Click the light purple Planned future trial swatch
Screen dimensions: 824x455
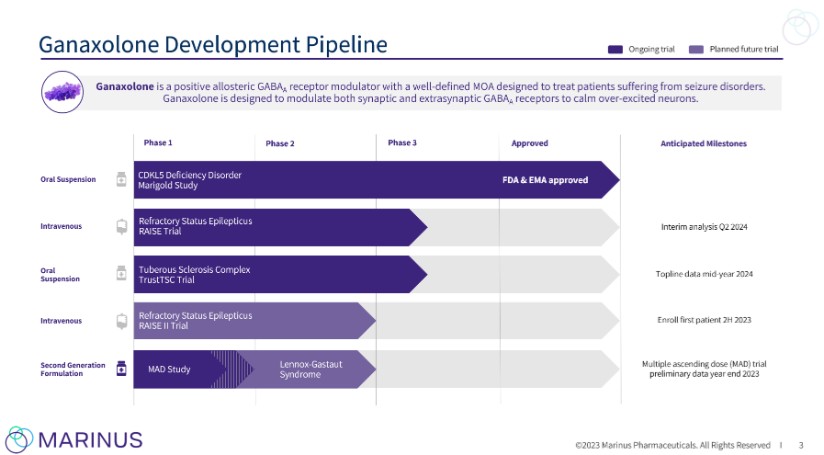click(696, 48)
